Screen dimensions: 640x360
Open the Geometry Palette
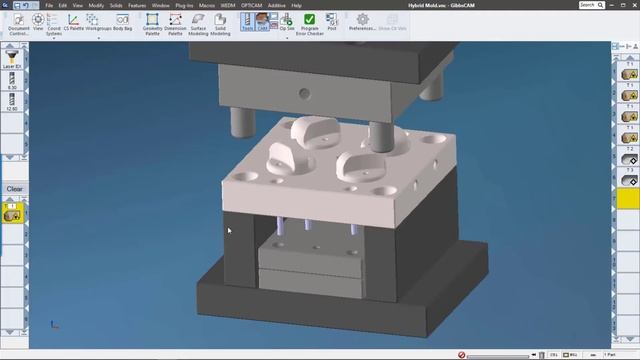point(152,24)
